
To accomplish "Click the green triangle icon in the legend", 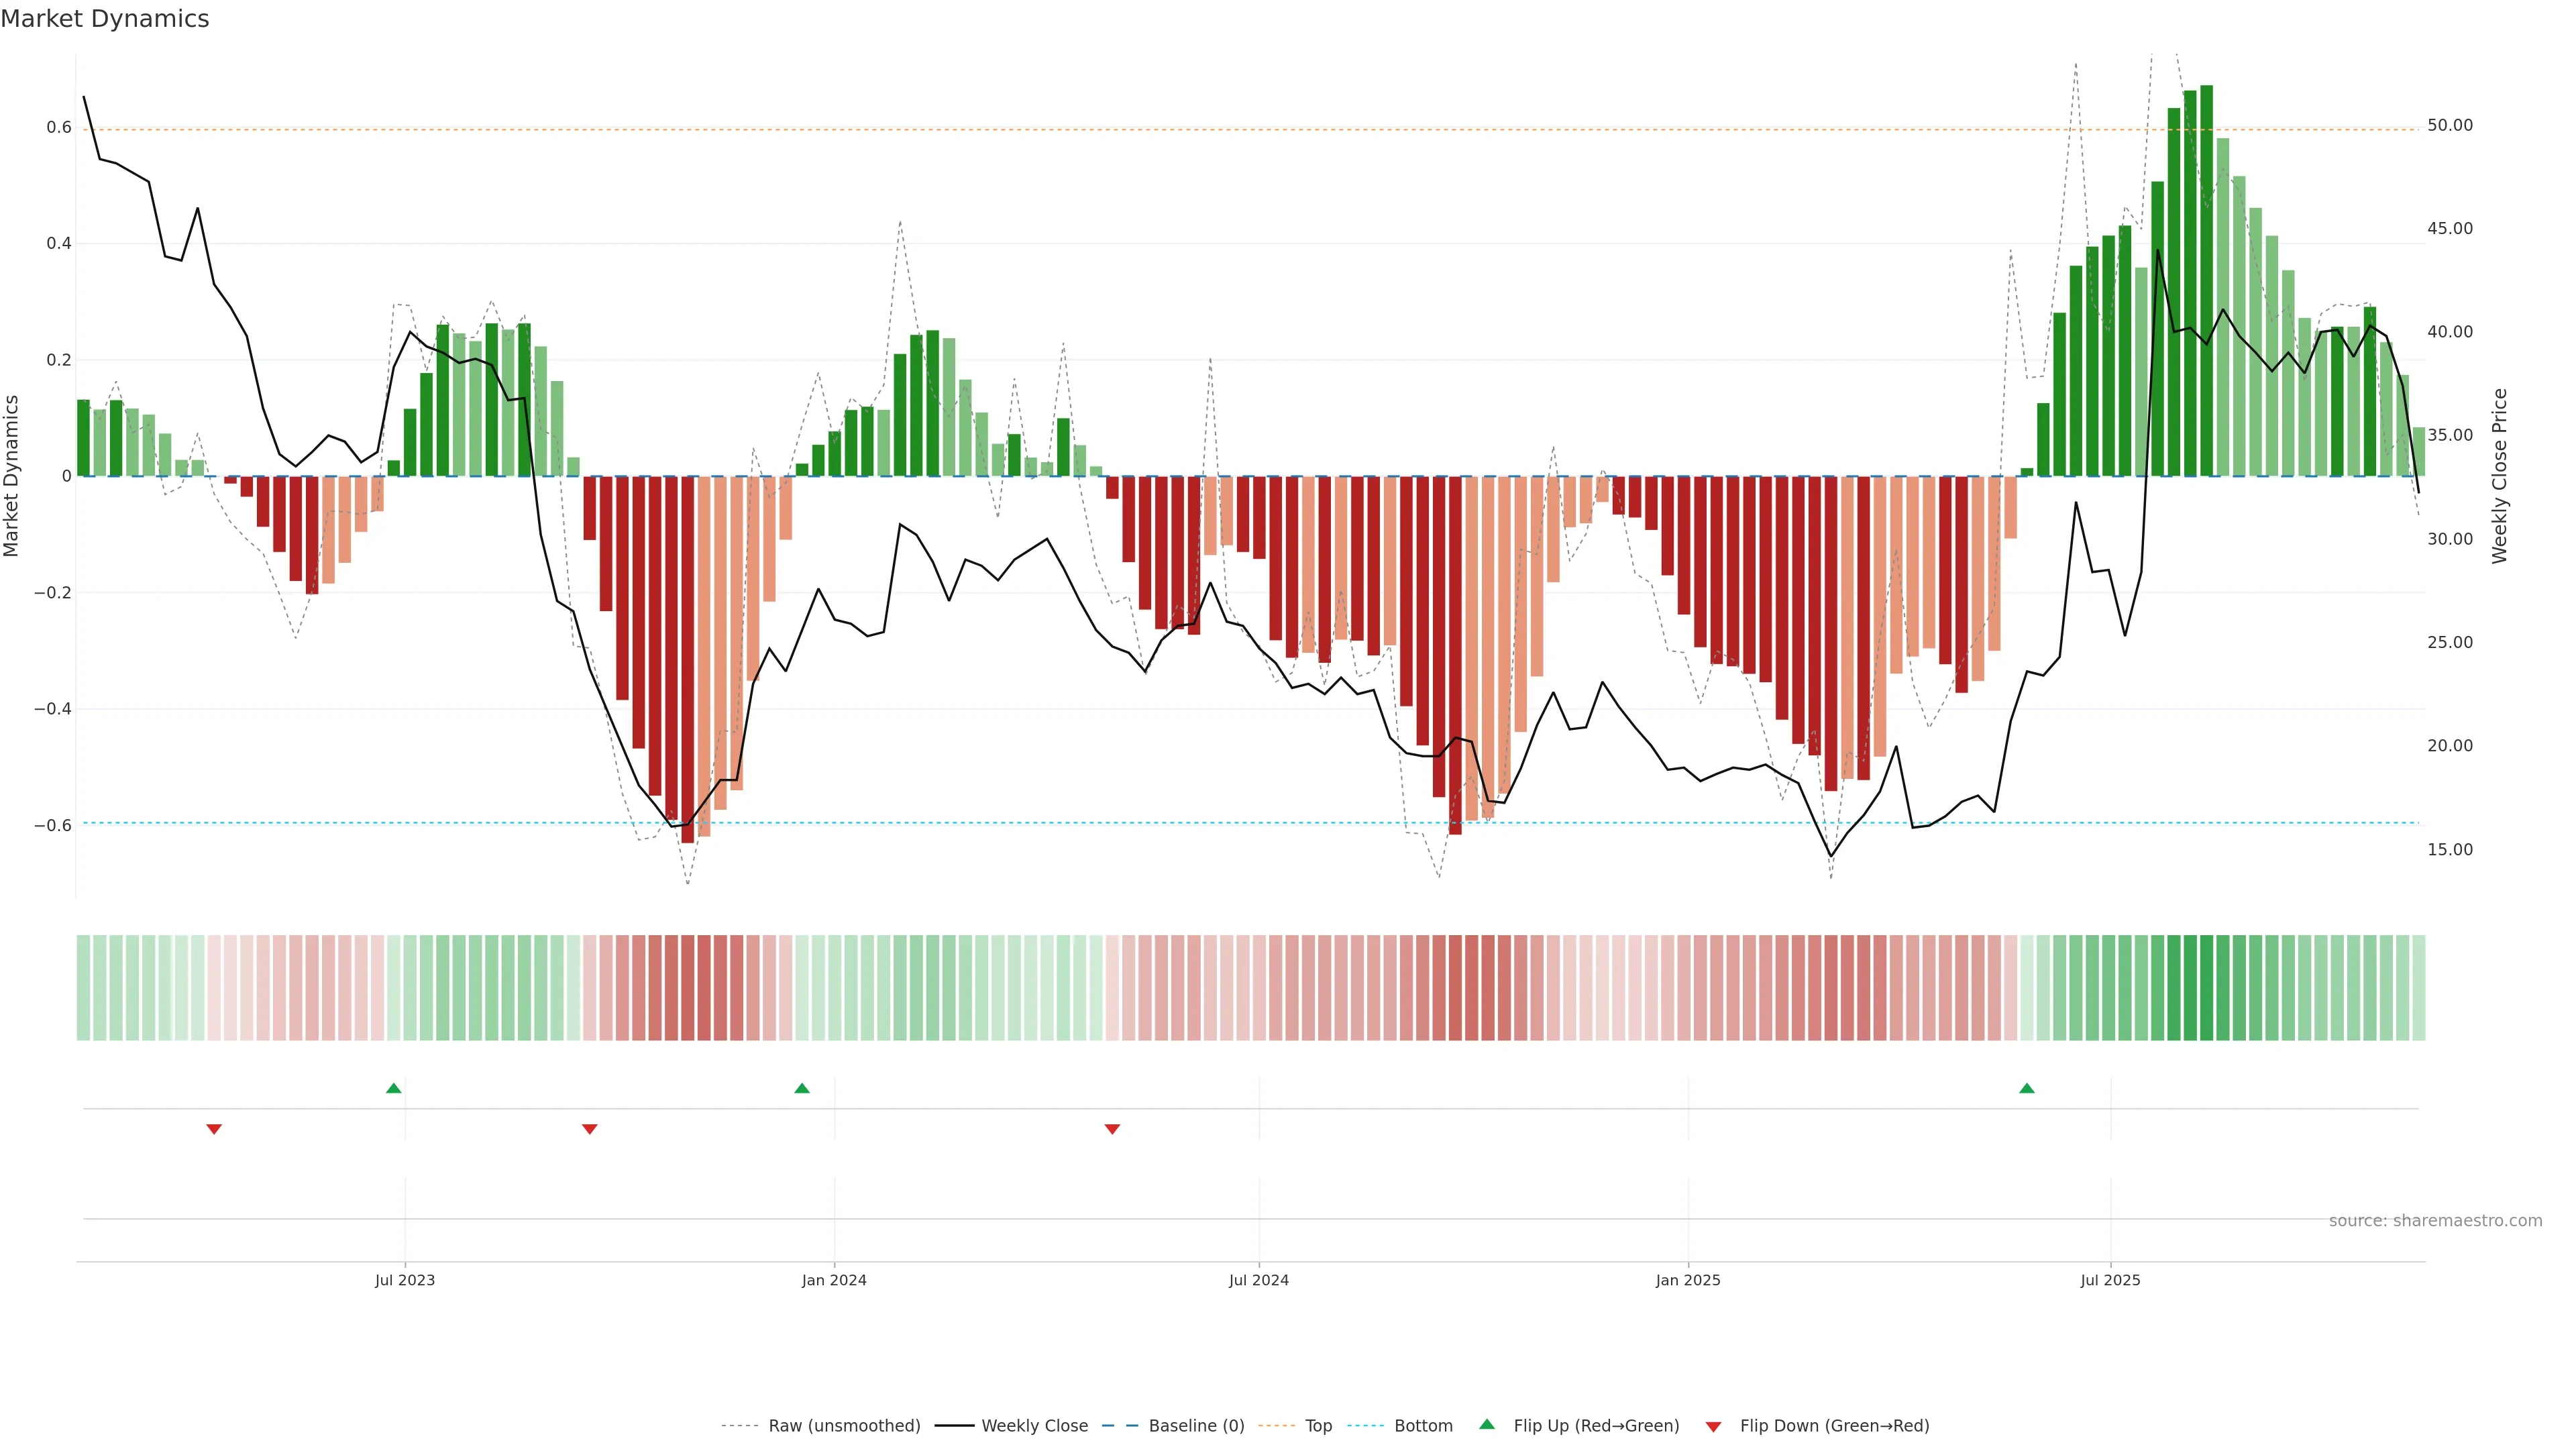I will pyautogui.click(x=1487, y=1424).
